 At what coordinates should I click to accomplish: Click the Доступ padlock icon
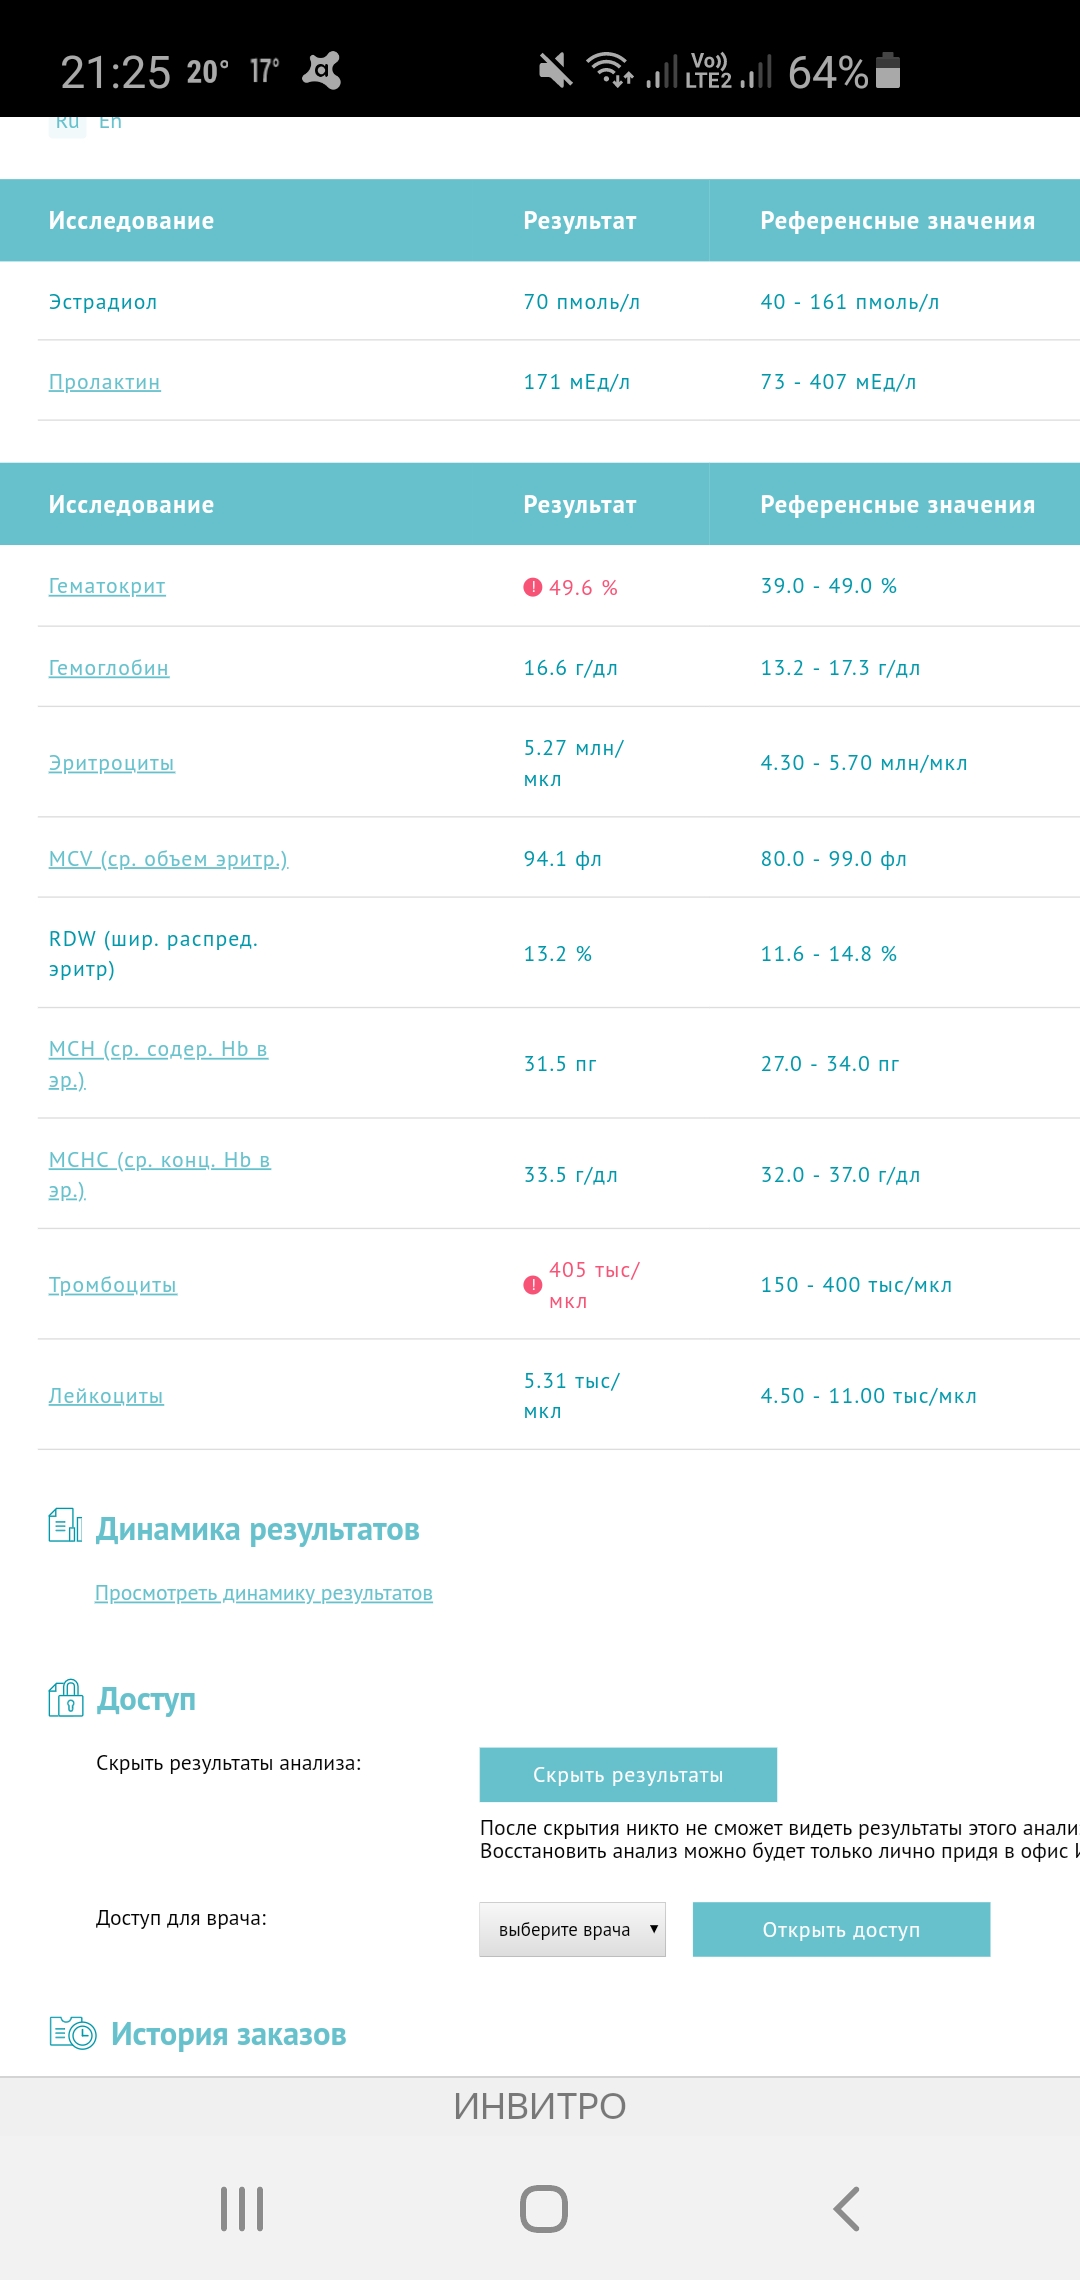pos(66,1697)
